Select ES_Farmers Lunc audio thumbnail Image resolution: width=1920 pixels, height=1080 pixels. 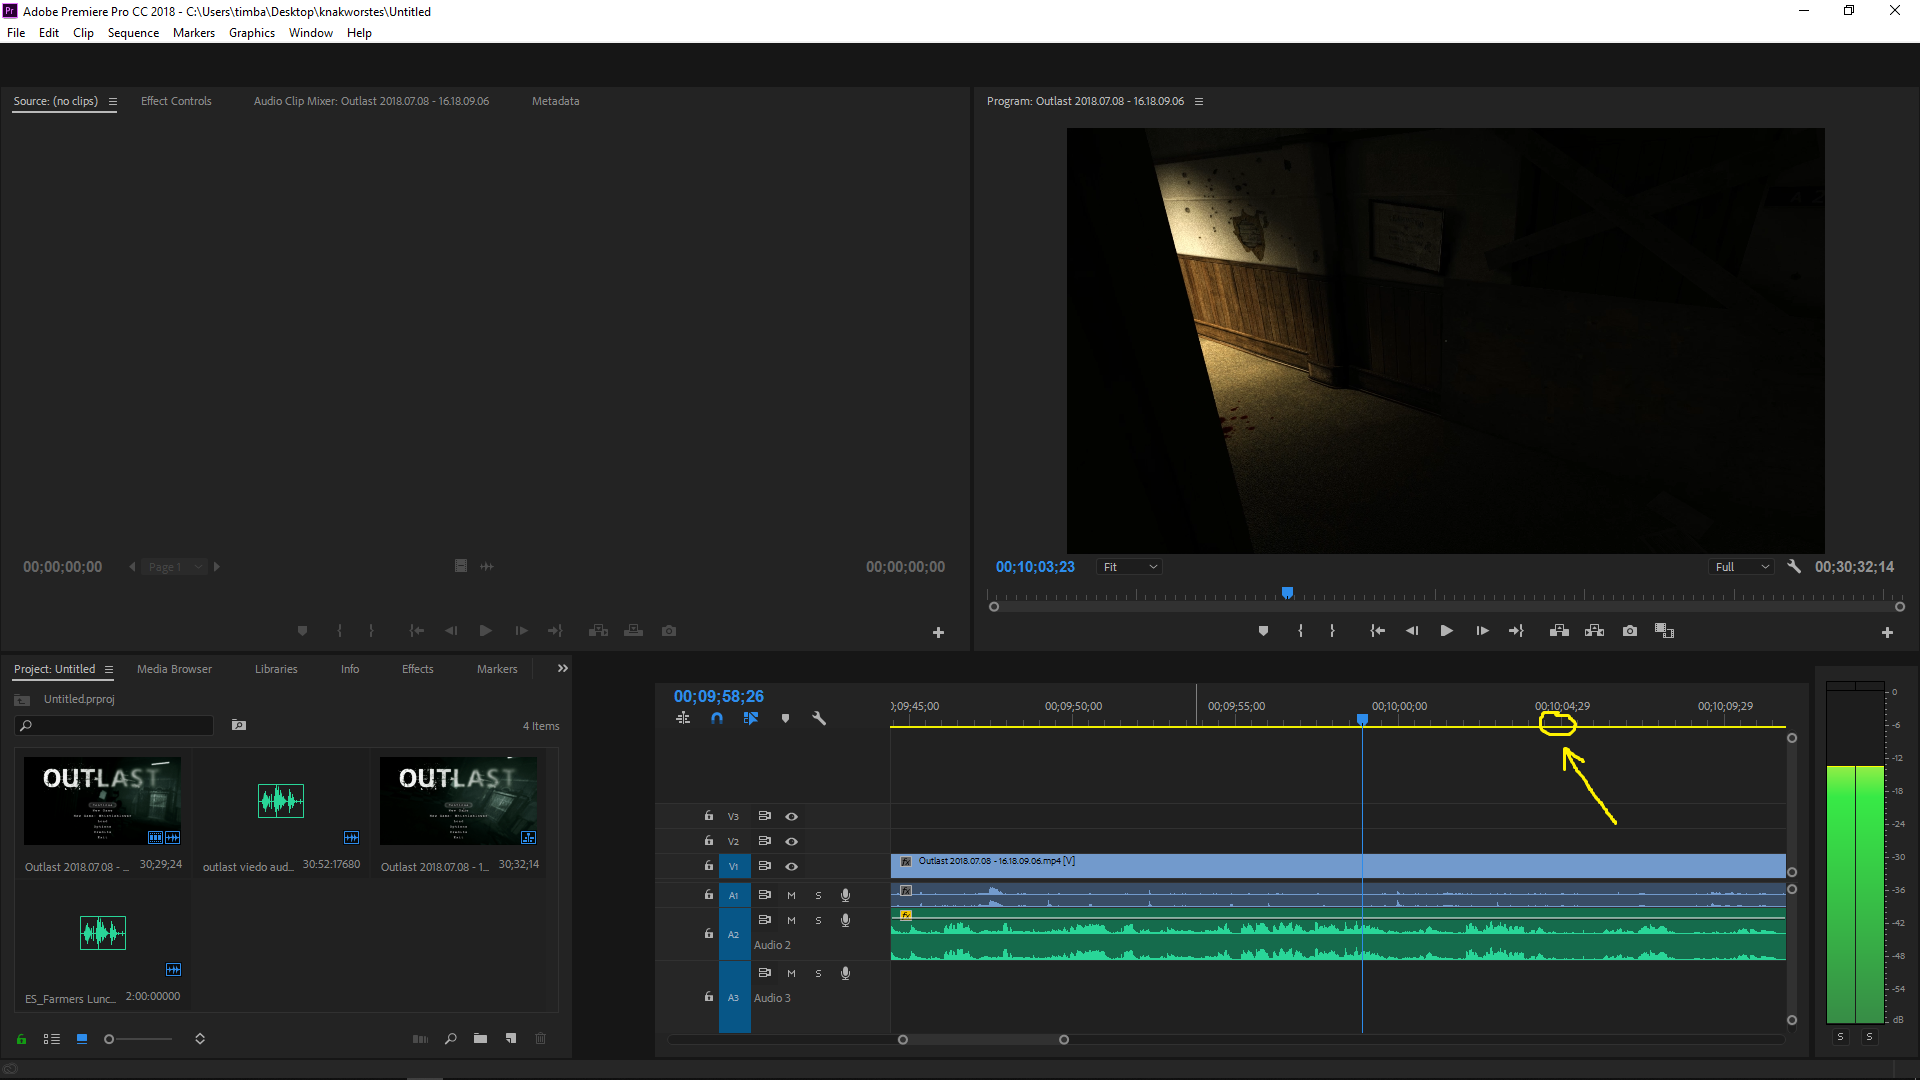click(102, 933)
